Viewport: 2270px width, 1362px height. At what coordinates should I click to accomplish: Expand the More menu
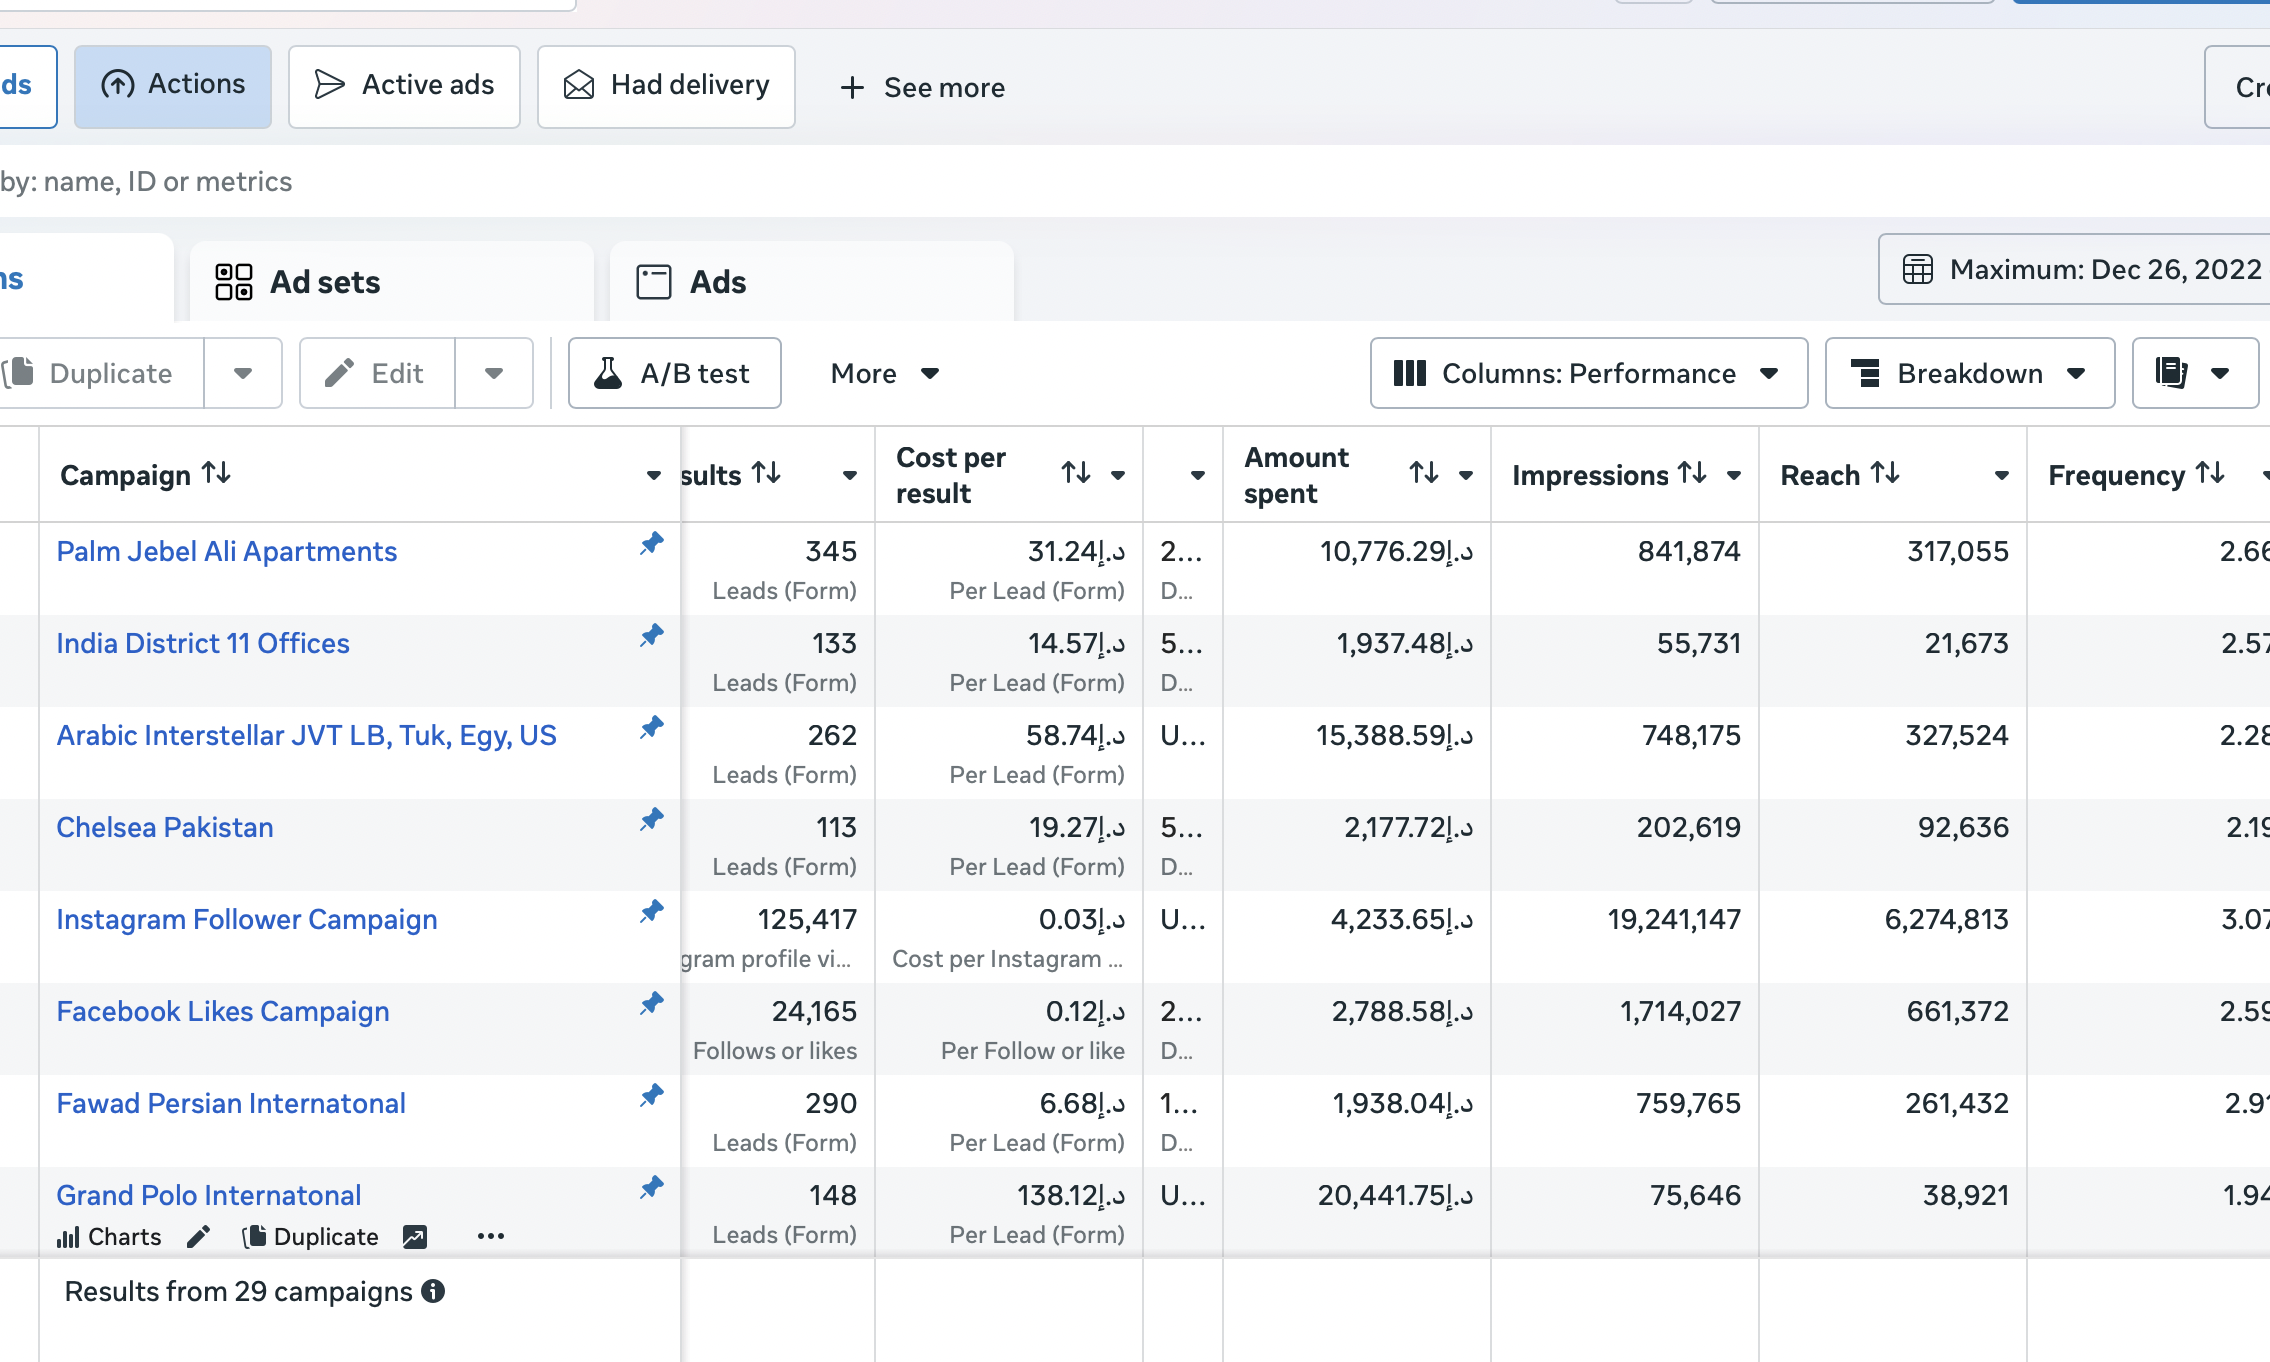pos(885,373)
